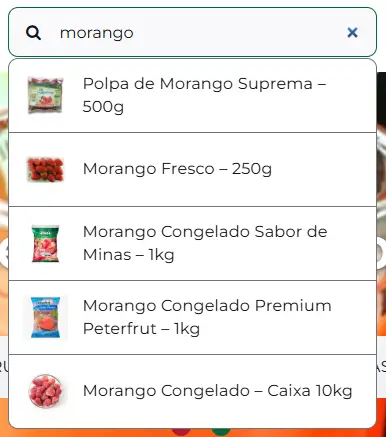The image size is (386, 437).
Task: Select "Polpa de Morango Suprema – 500g" suggestion
Action: coord(192,95)
